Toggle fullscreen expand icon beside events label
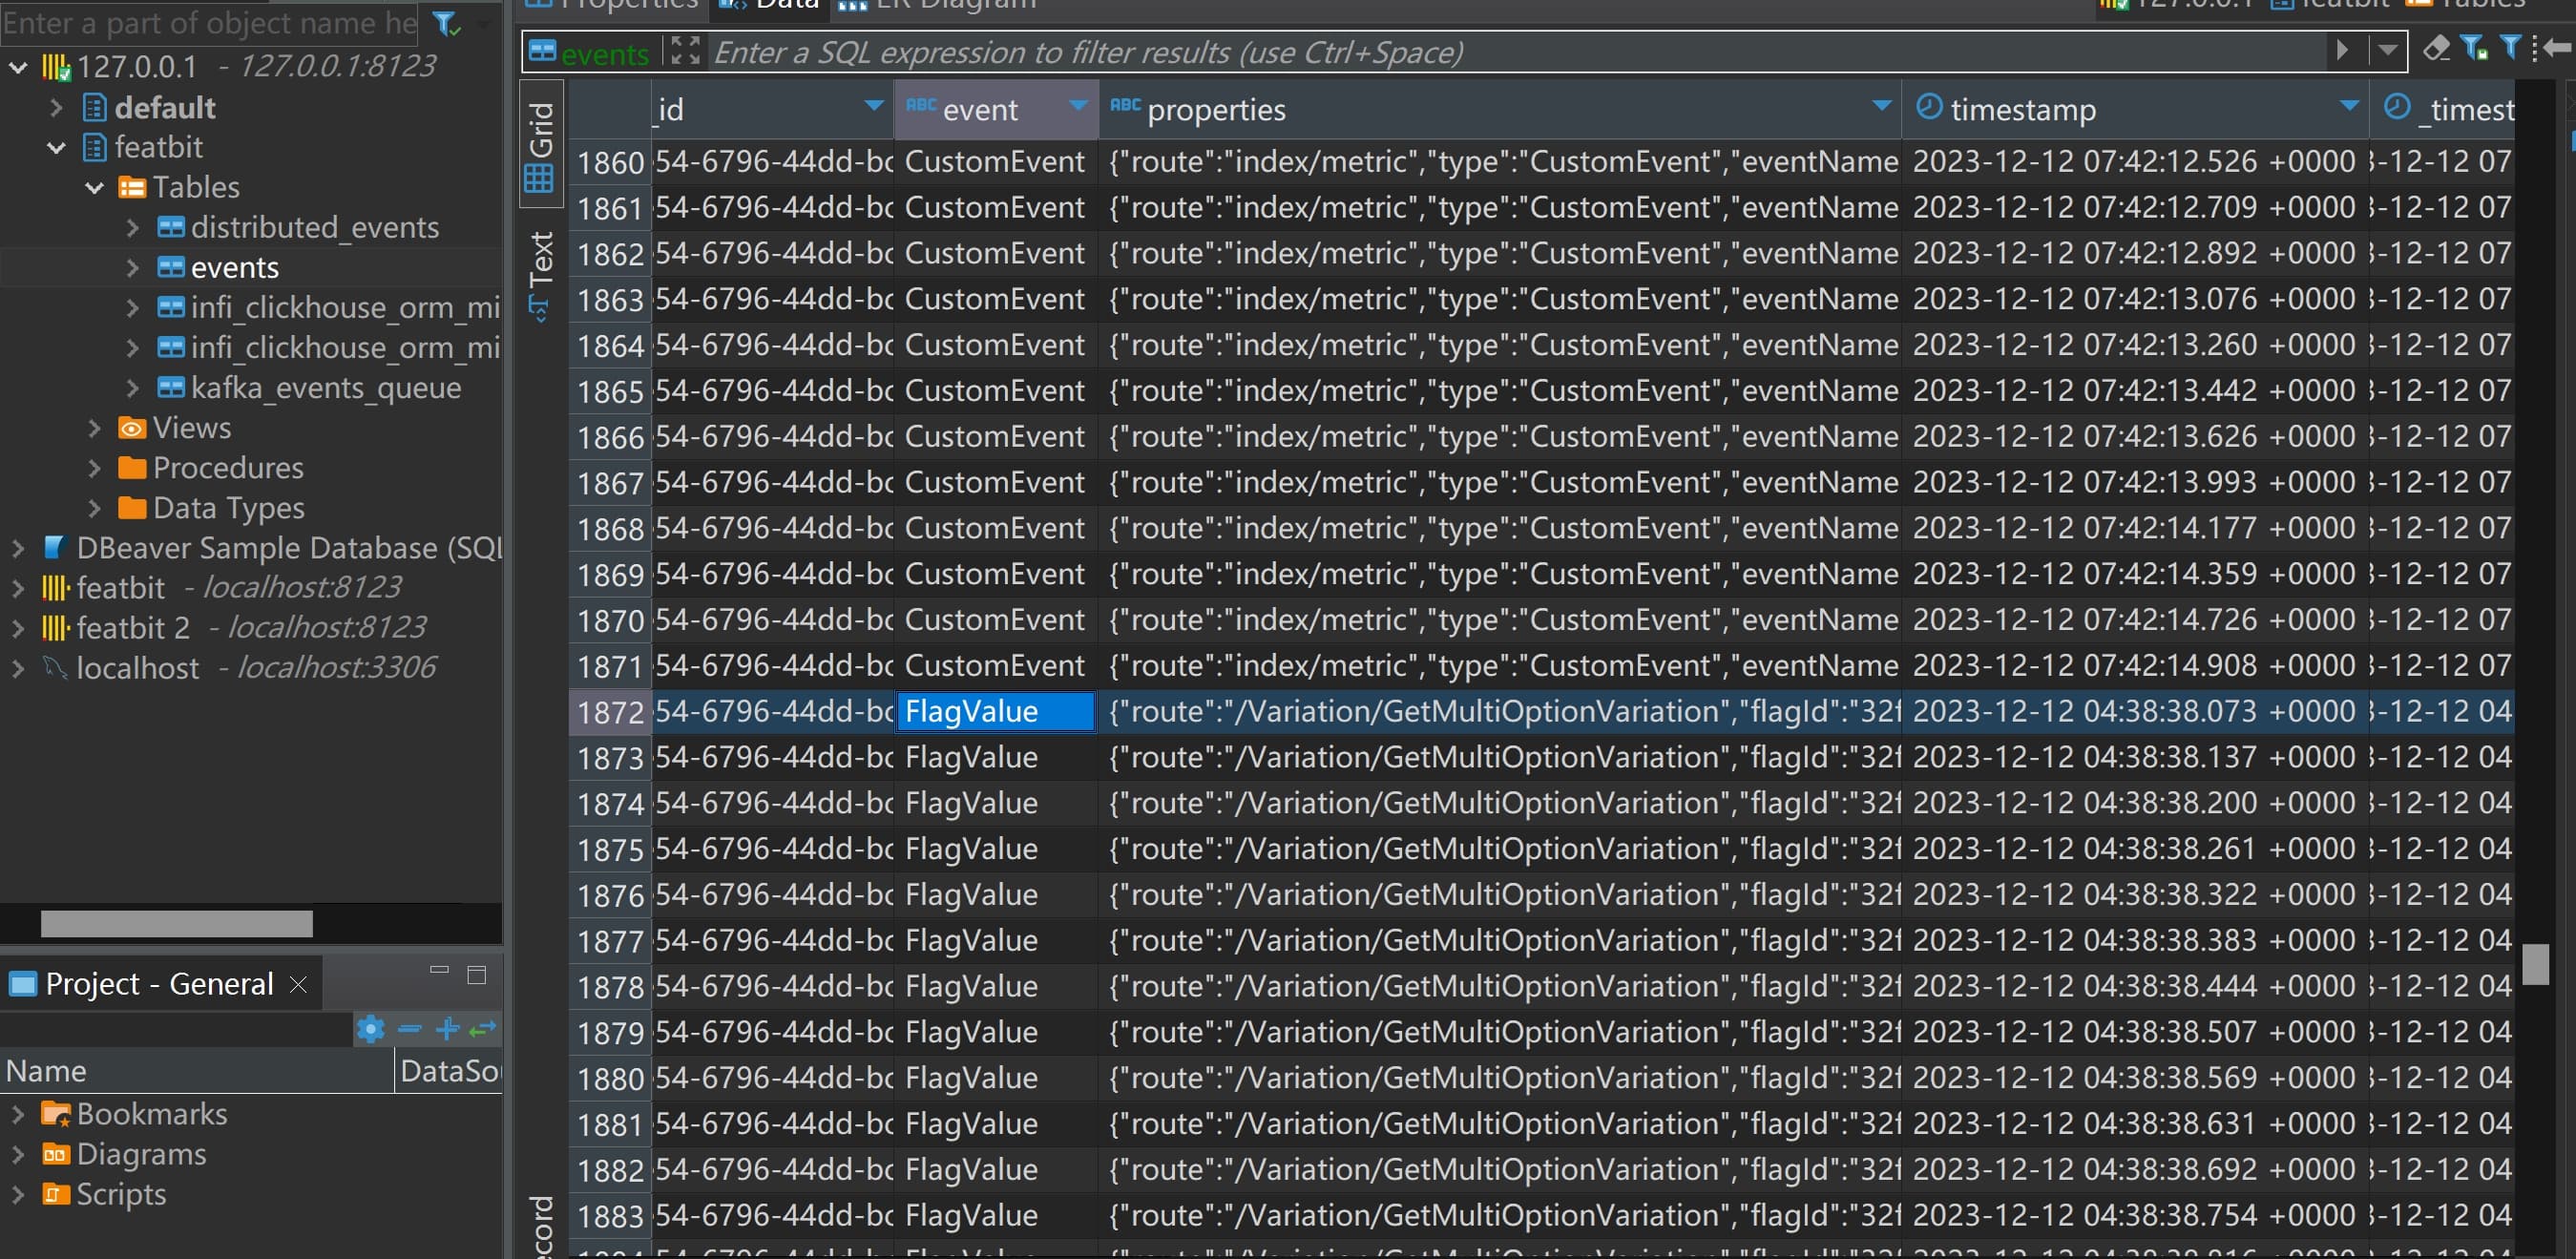 click(685, 51)
